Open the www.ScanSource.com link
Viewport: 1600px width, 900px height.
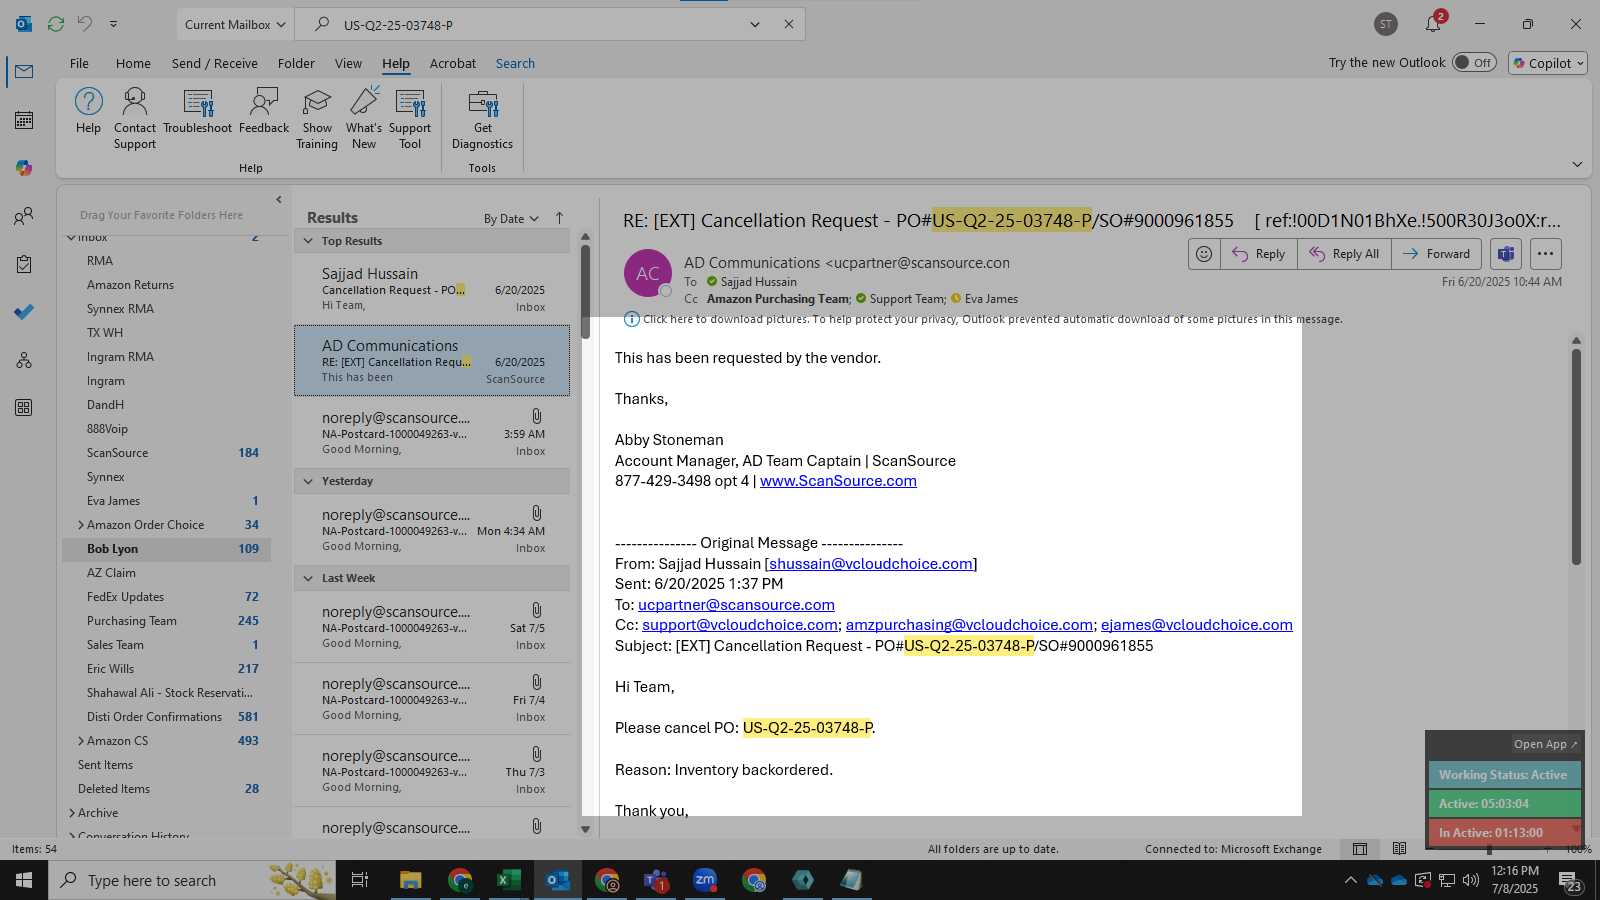[838, 481]
